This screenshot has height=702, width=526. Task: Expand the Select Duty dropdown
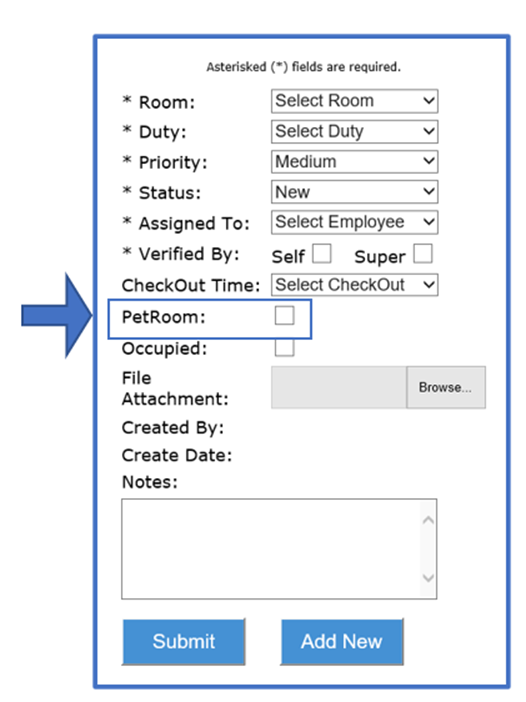(354, 132)
